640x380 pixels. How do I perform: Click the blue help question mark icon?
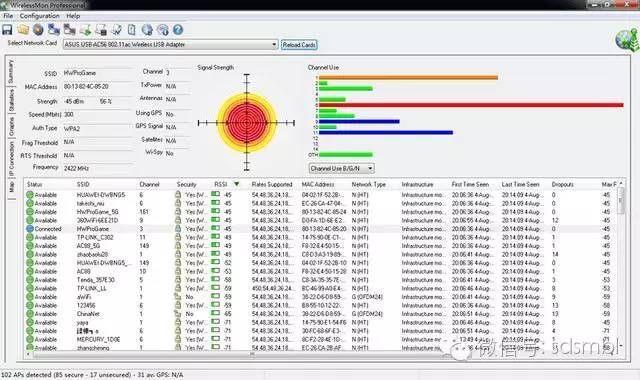click(178, 30)
